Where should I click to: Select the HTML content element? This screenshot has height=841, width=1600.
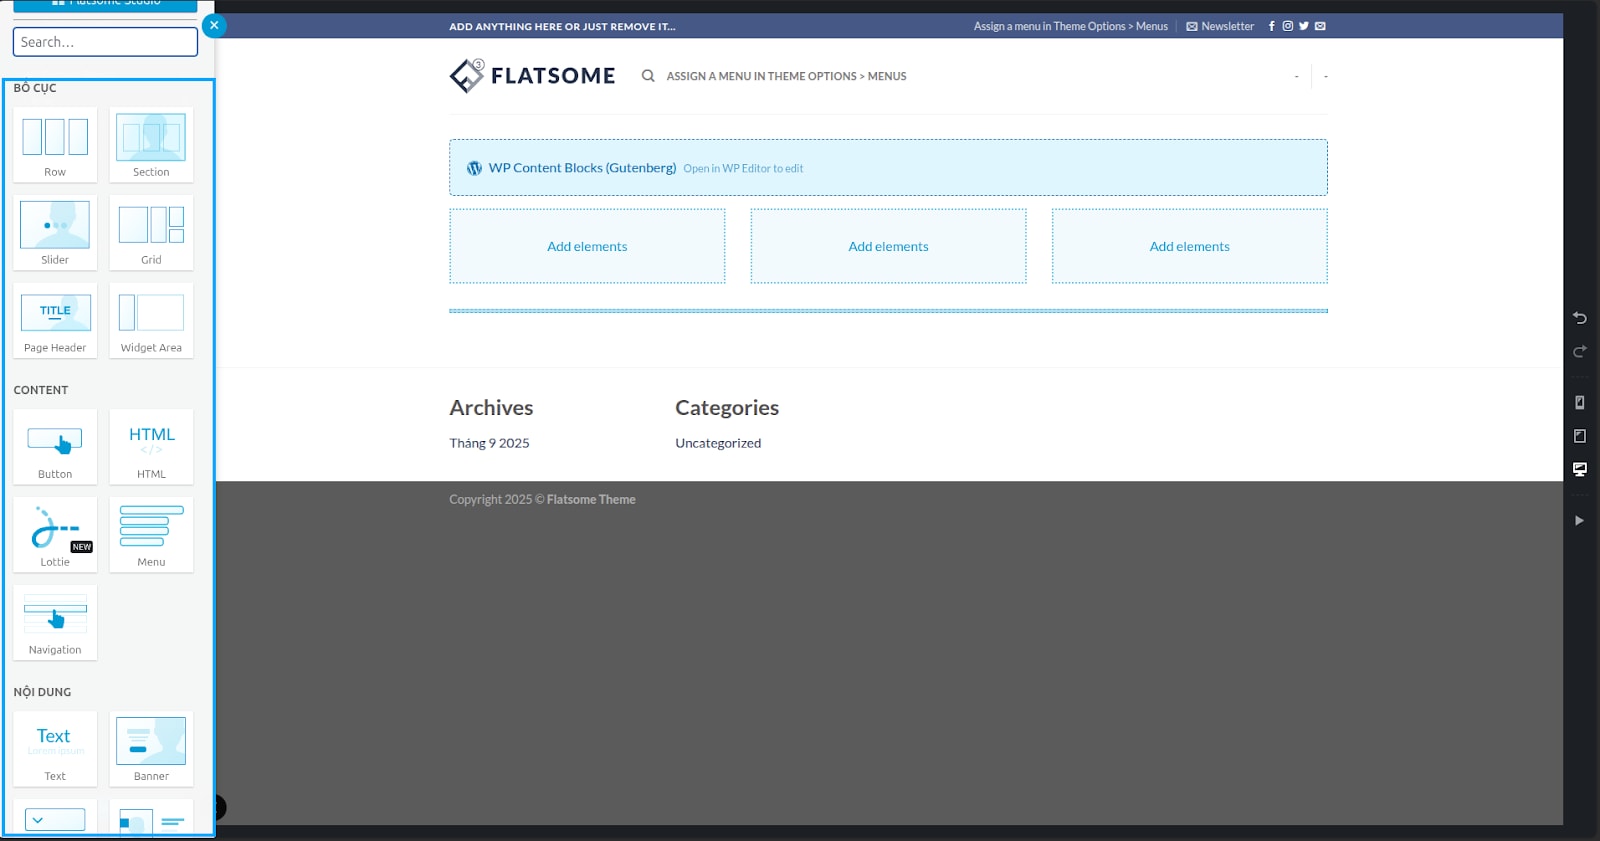(151, 447)
